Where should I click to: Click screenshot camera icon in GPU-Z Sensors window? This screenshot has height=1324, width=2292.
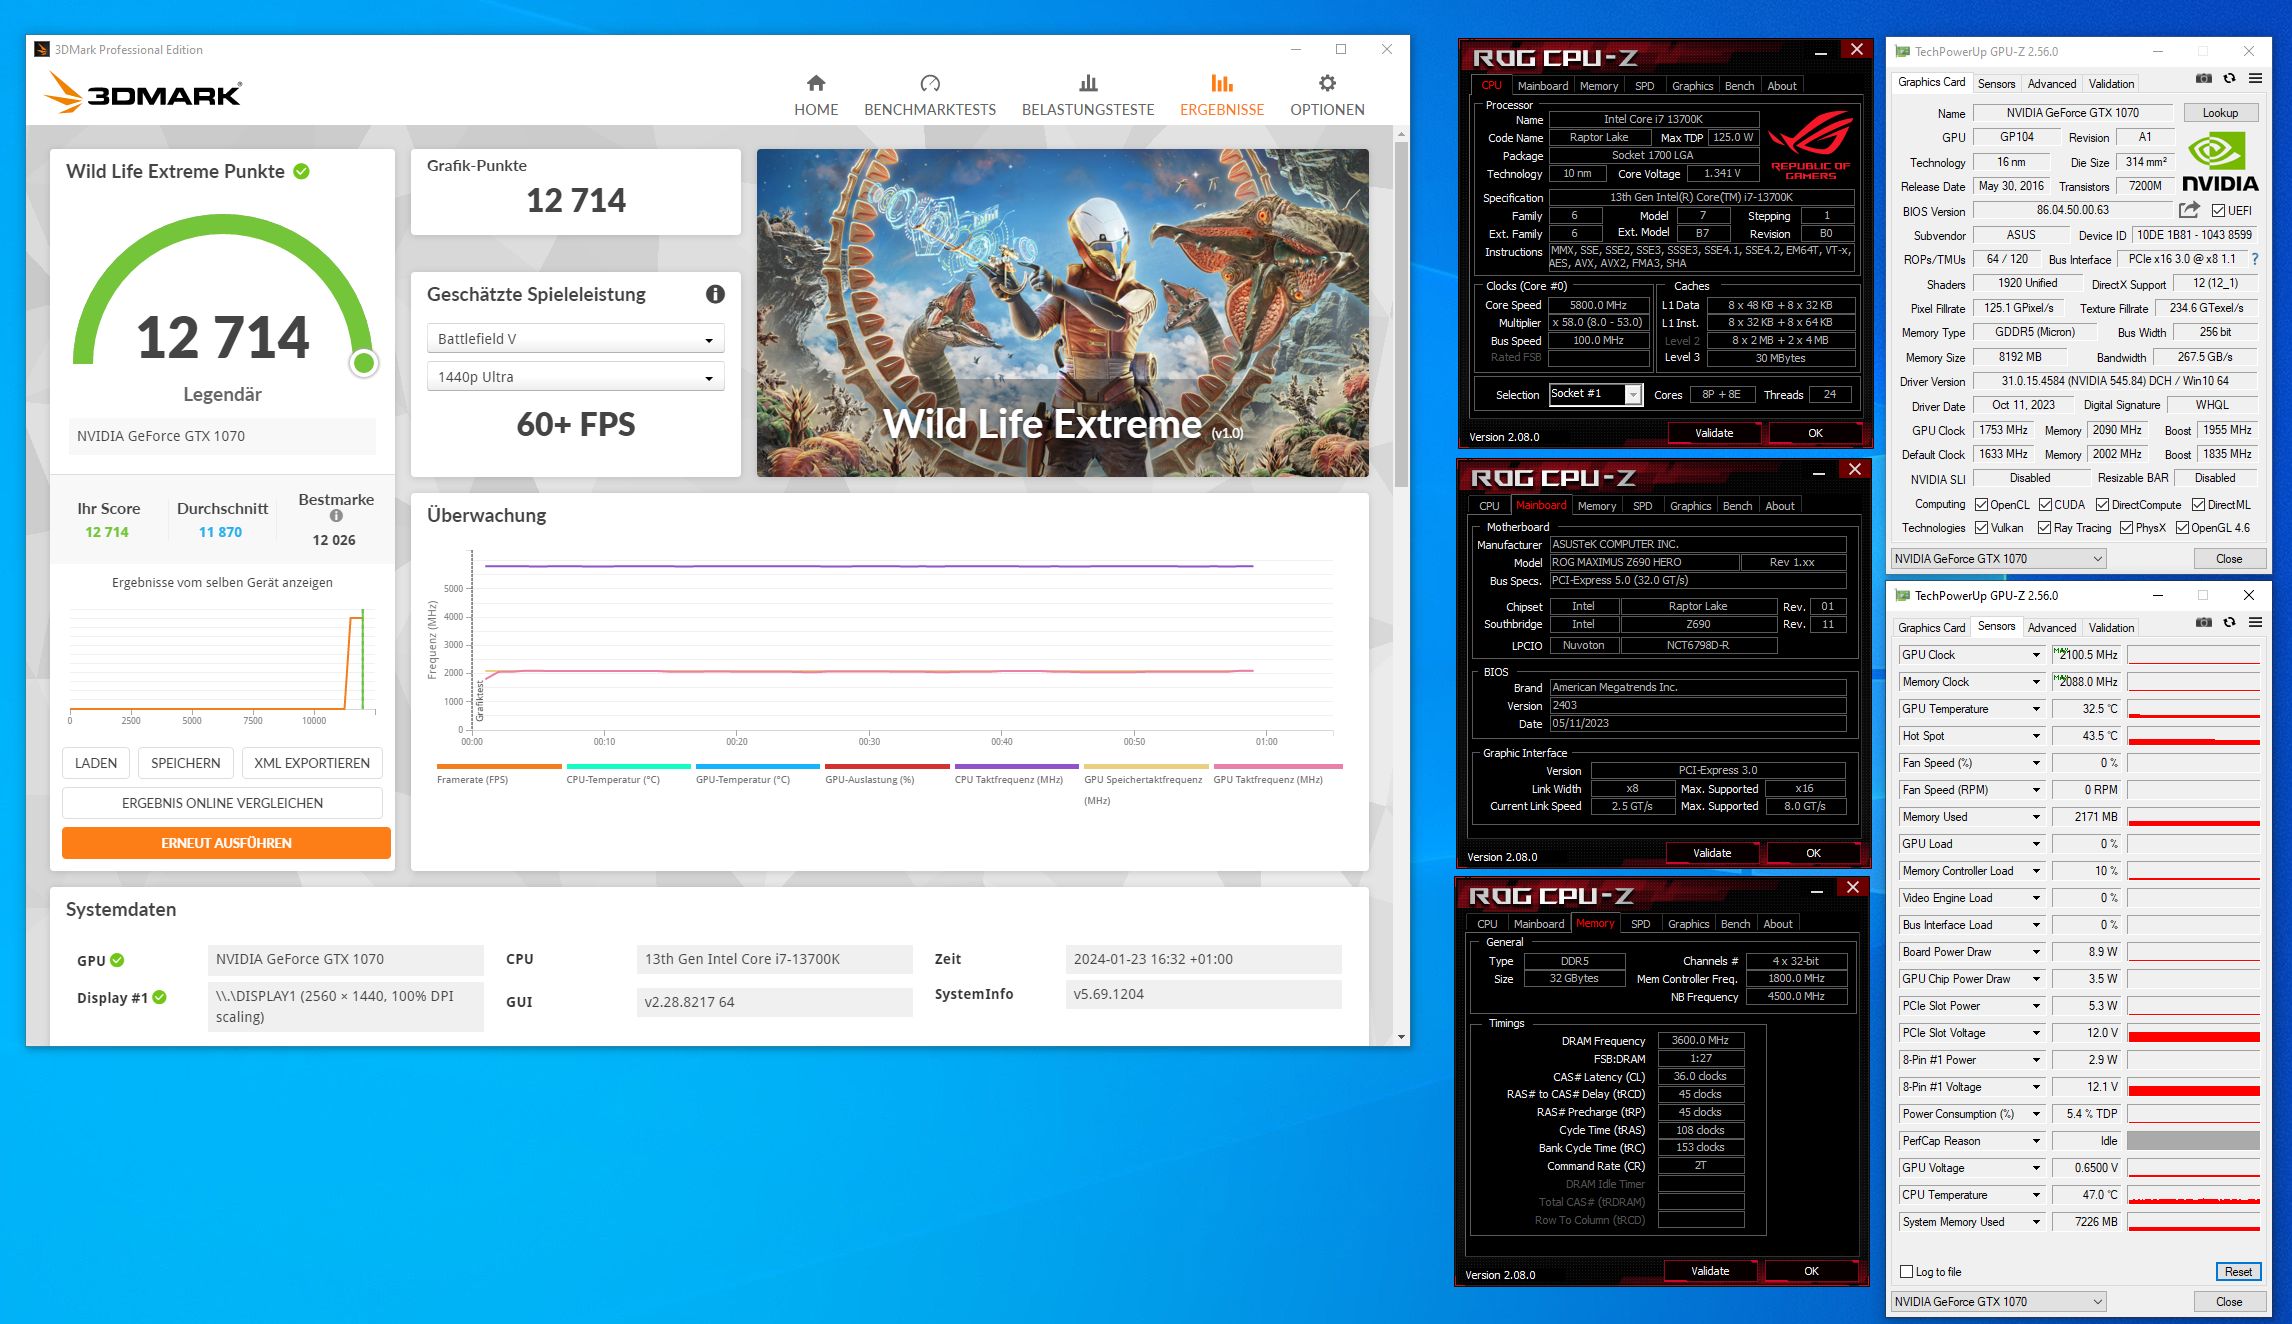tap(2203, 622)
